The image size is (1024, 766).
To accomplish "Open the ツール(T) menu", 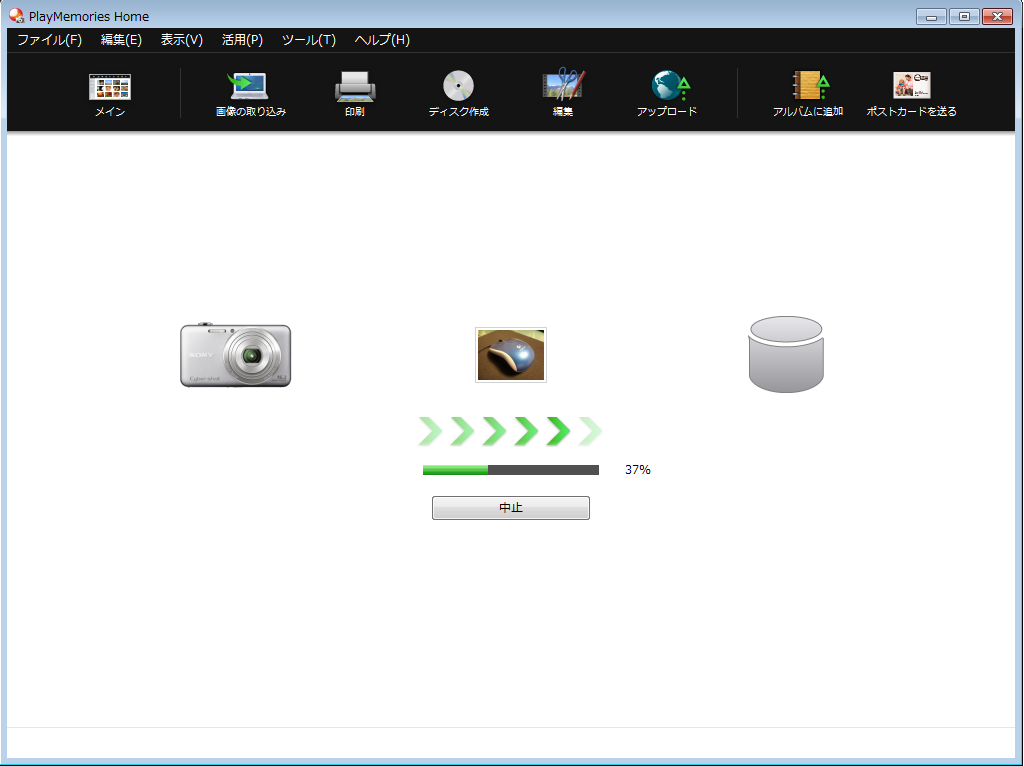I will point(309,40).
